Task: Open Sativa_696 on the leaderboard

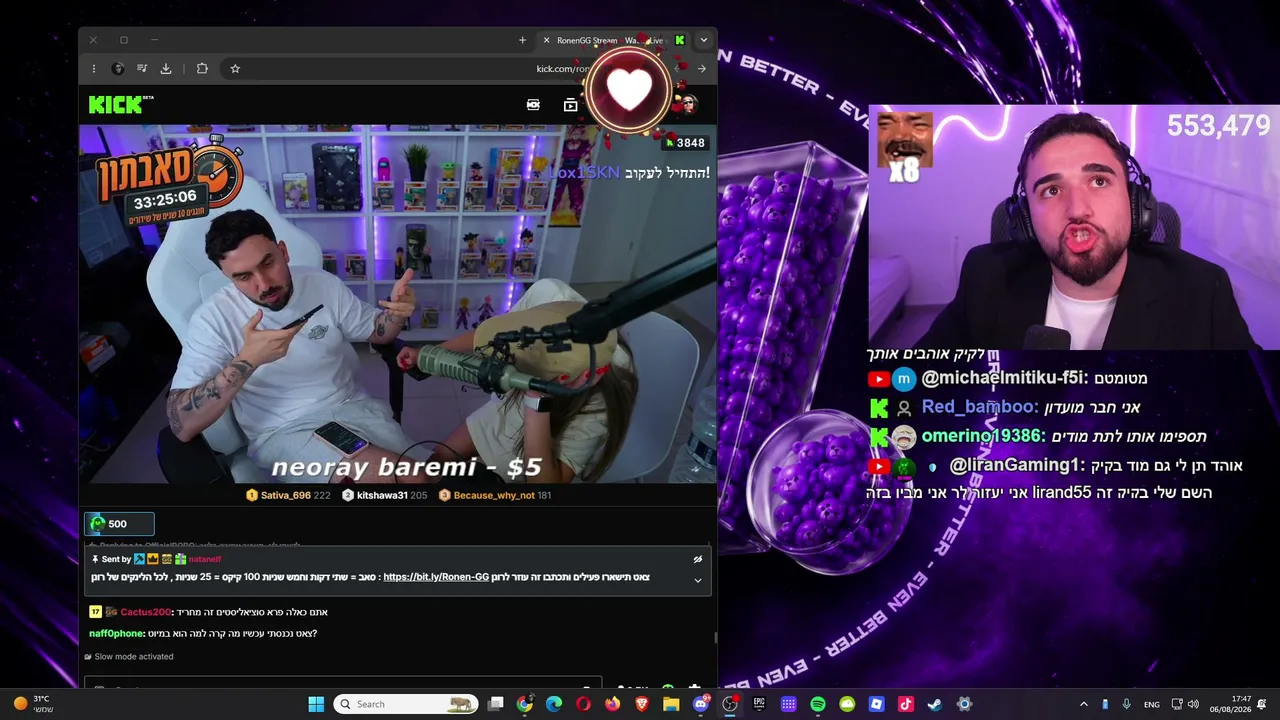Action: (288, 495)
